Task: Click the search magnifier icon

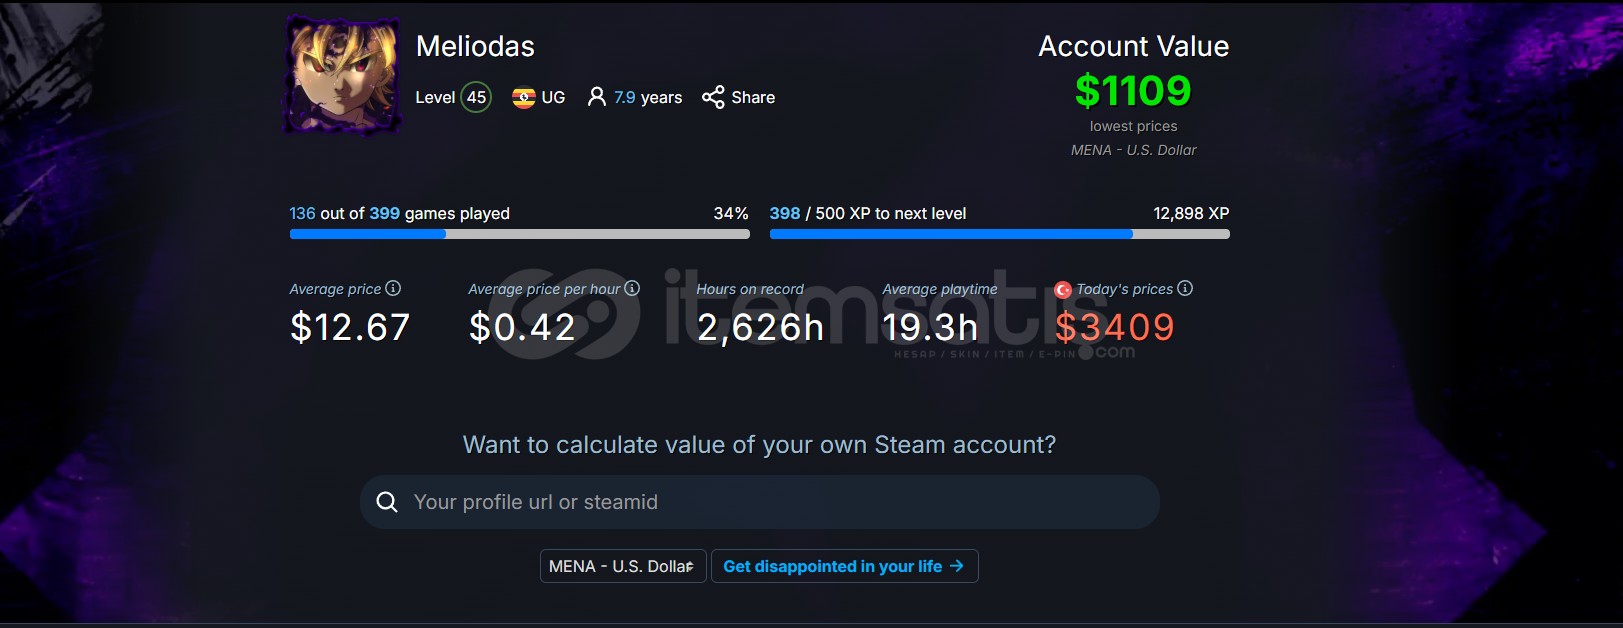Action: coord(387,502)
